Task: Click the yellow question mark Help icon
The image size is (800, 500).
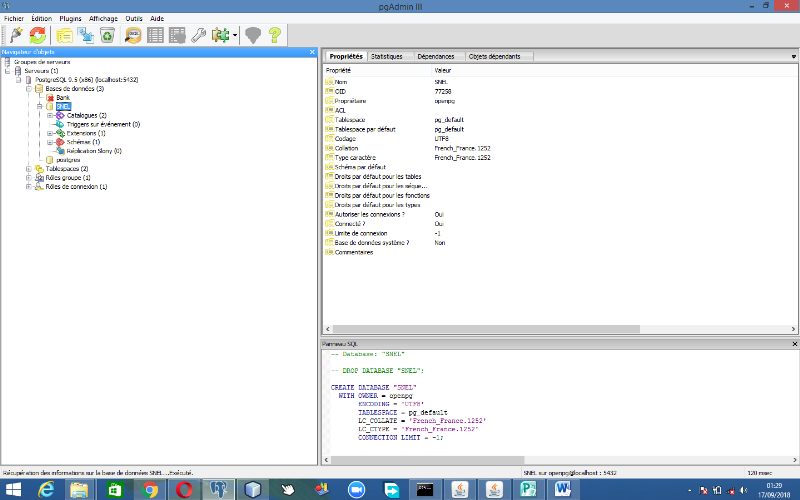Action: pyautogui.click(x=274, y=35)
